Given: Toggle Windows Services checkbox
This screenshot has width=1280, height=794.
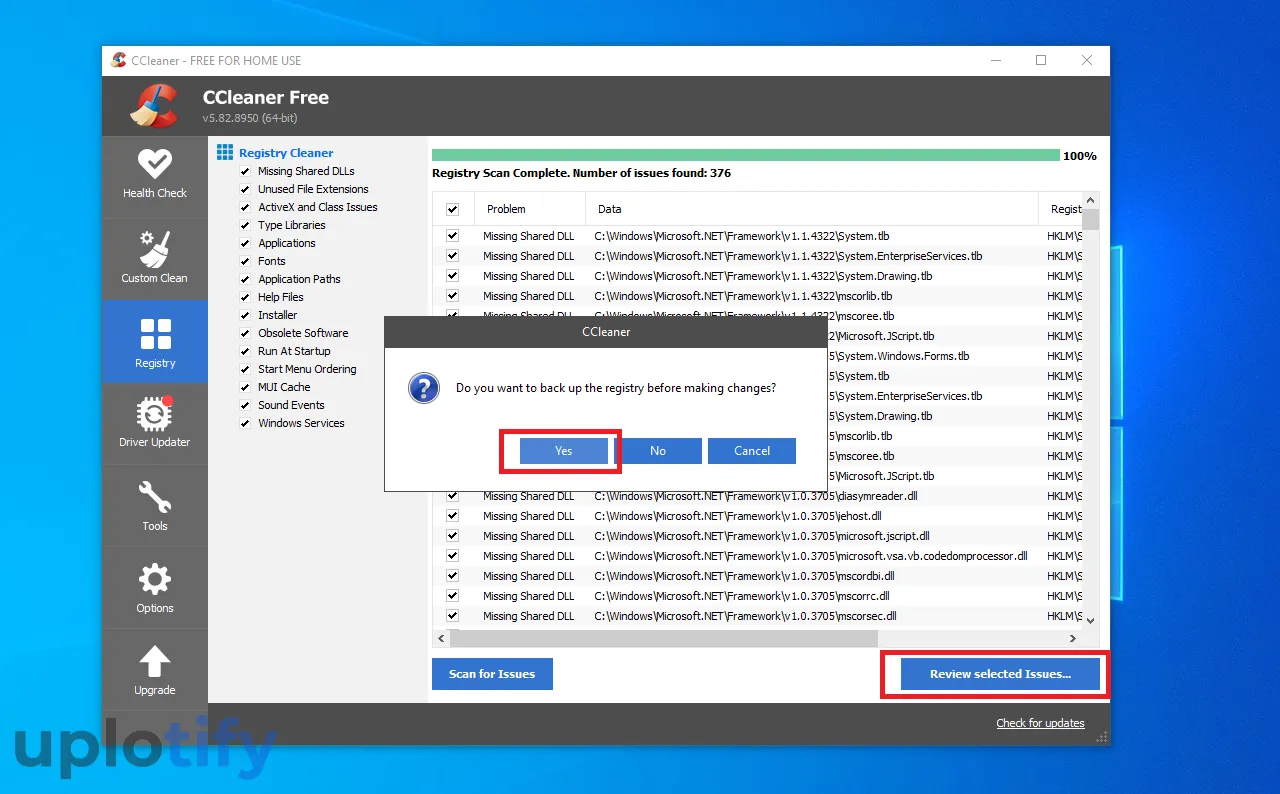Looking at the screenshot, I should point(245,423).
